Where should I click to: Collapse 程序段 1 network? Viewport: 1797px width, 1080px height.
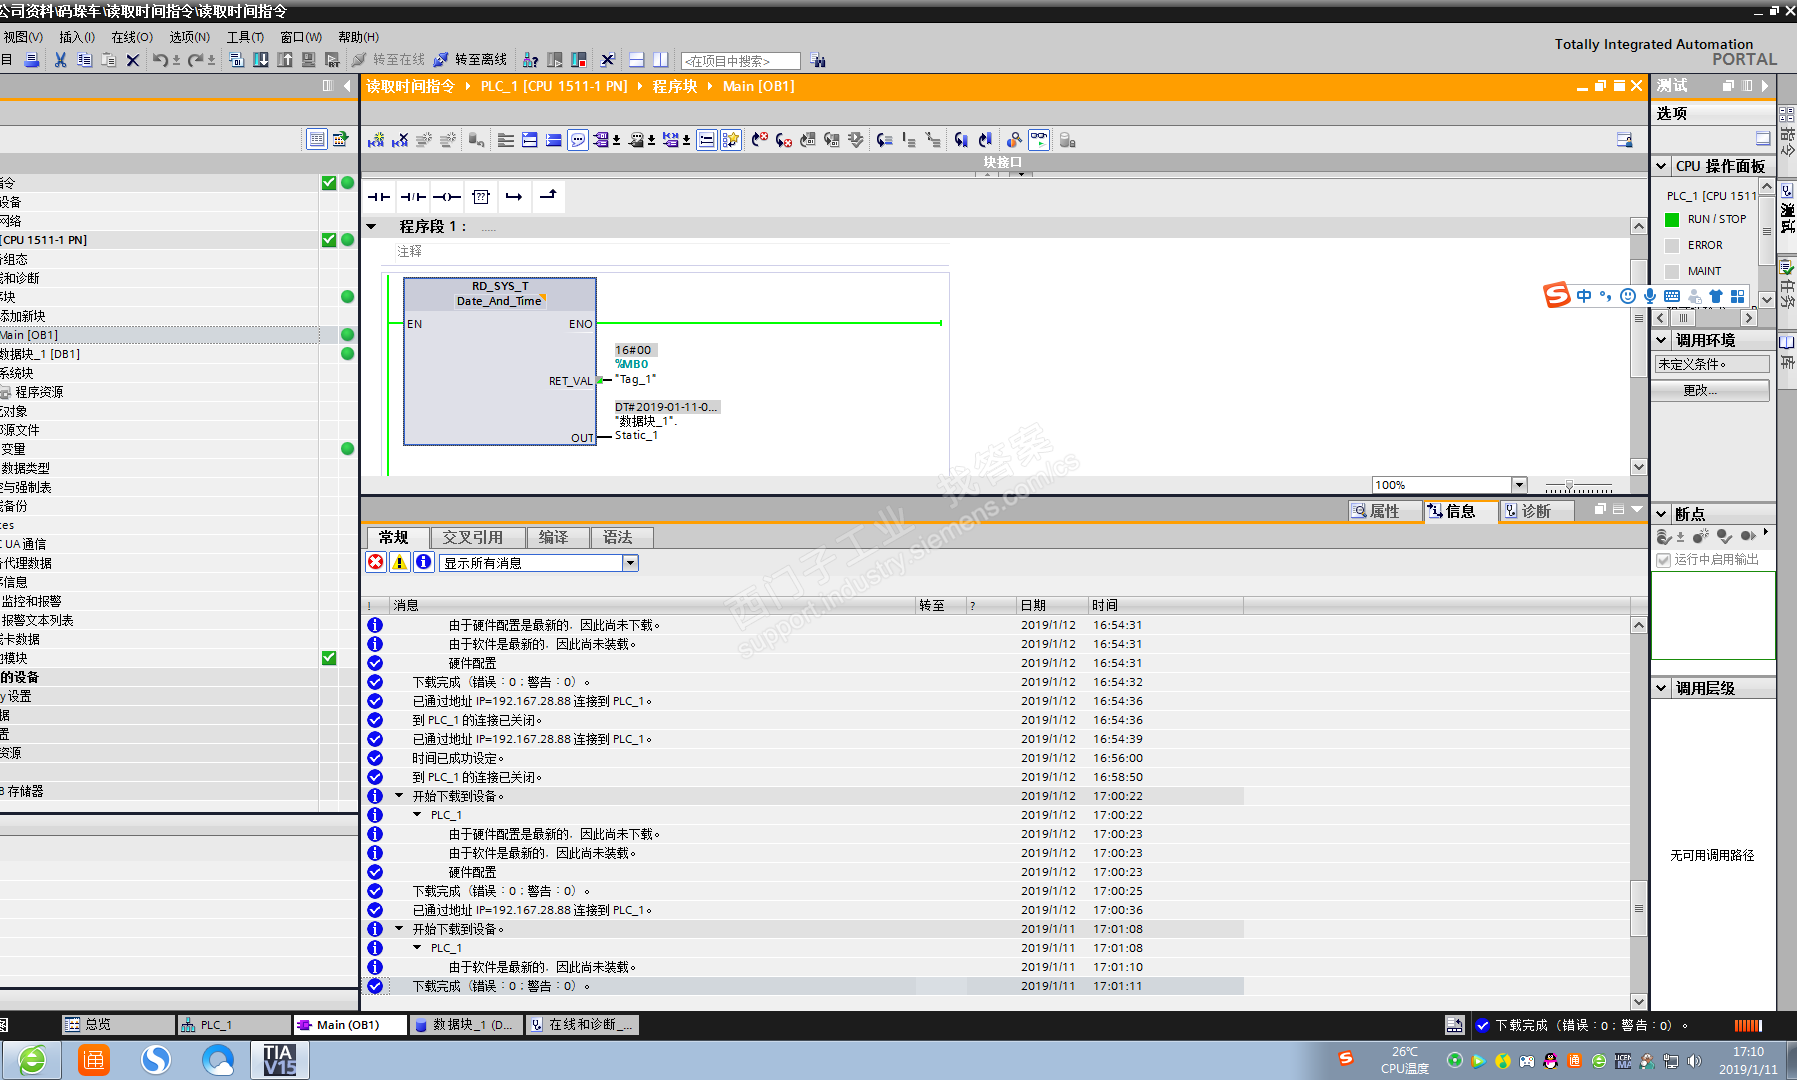372,227
